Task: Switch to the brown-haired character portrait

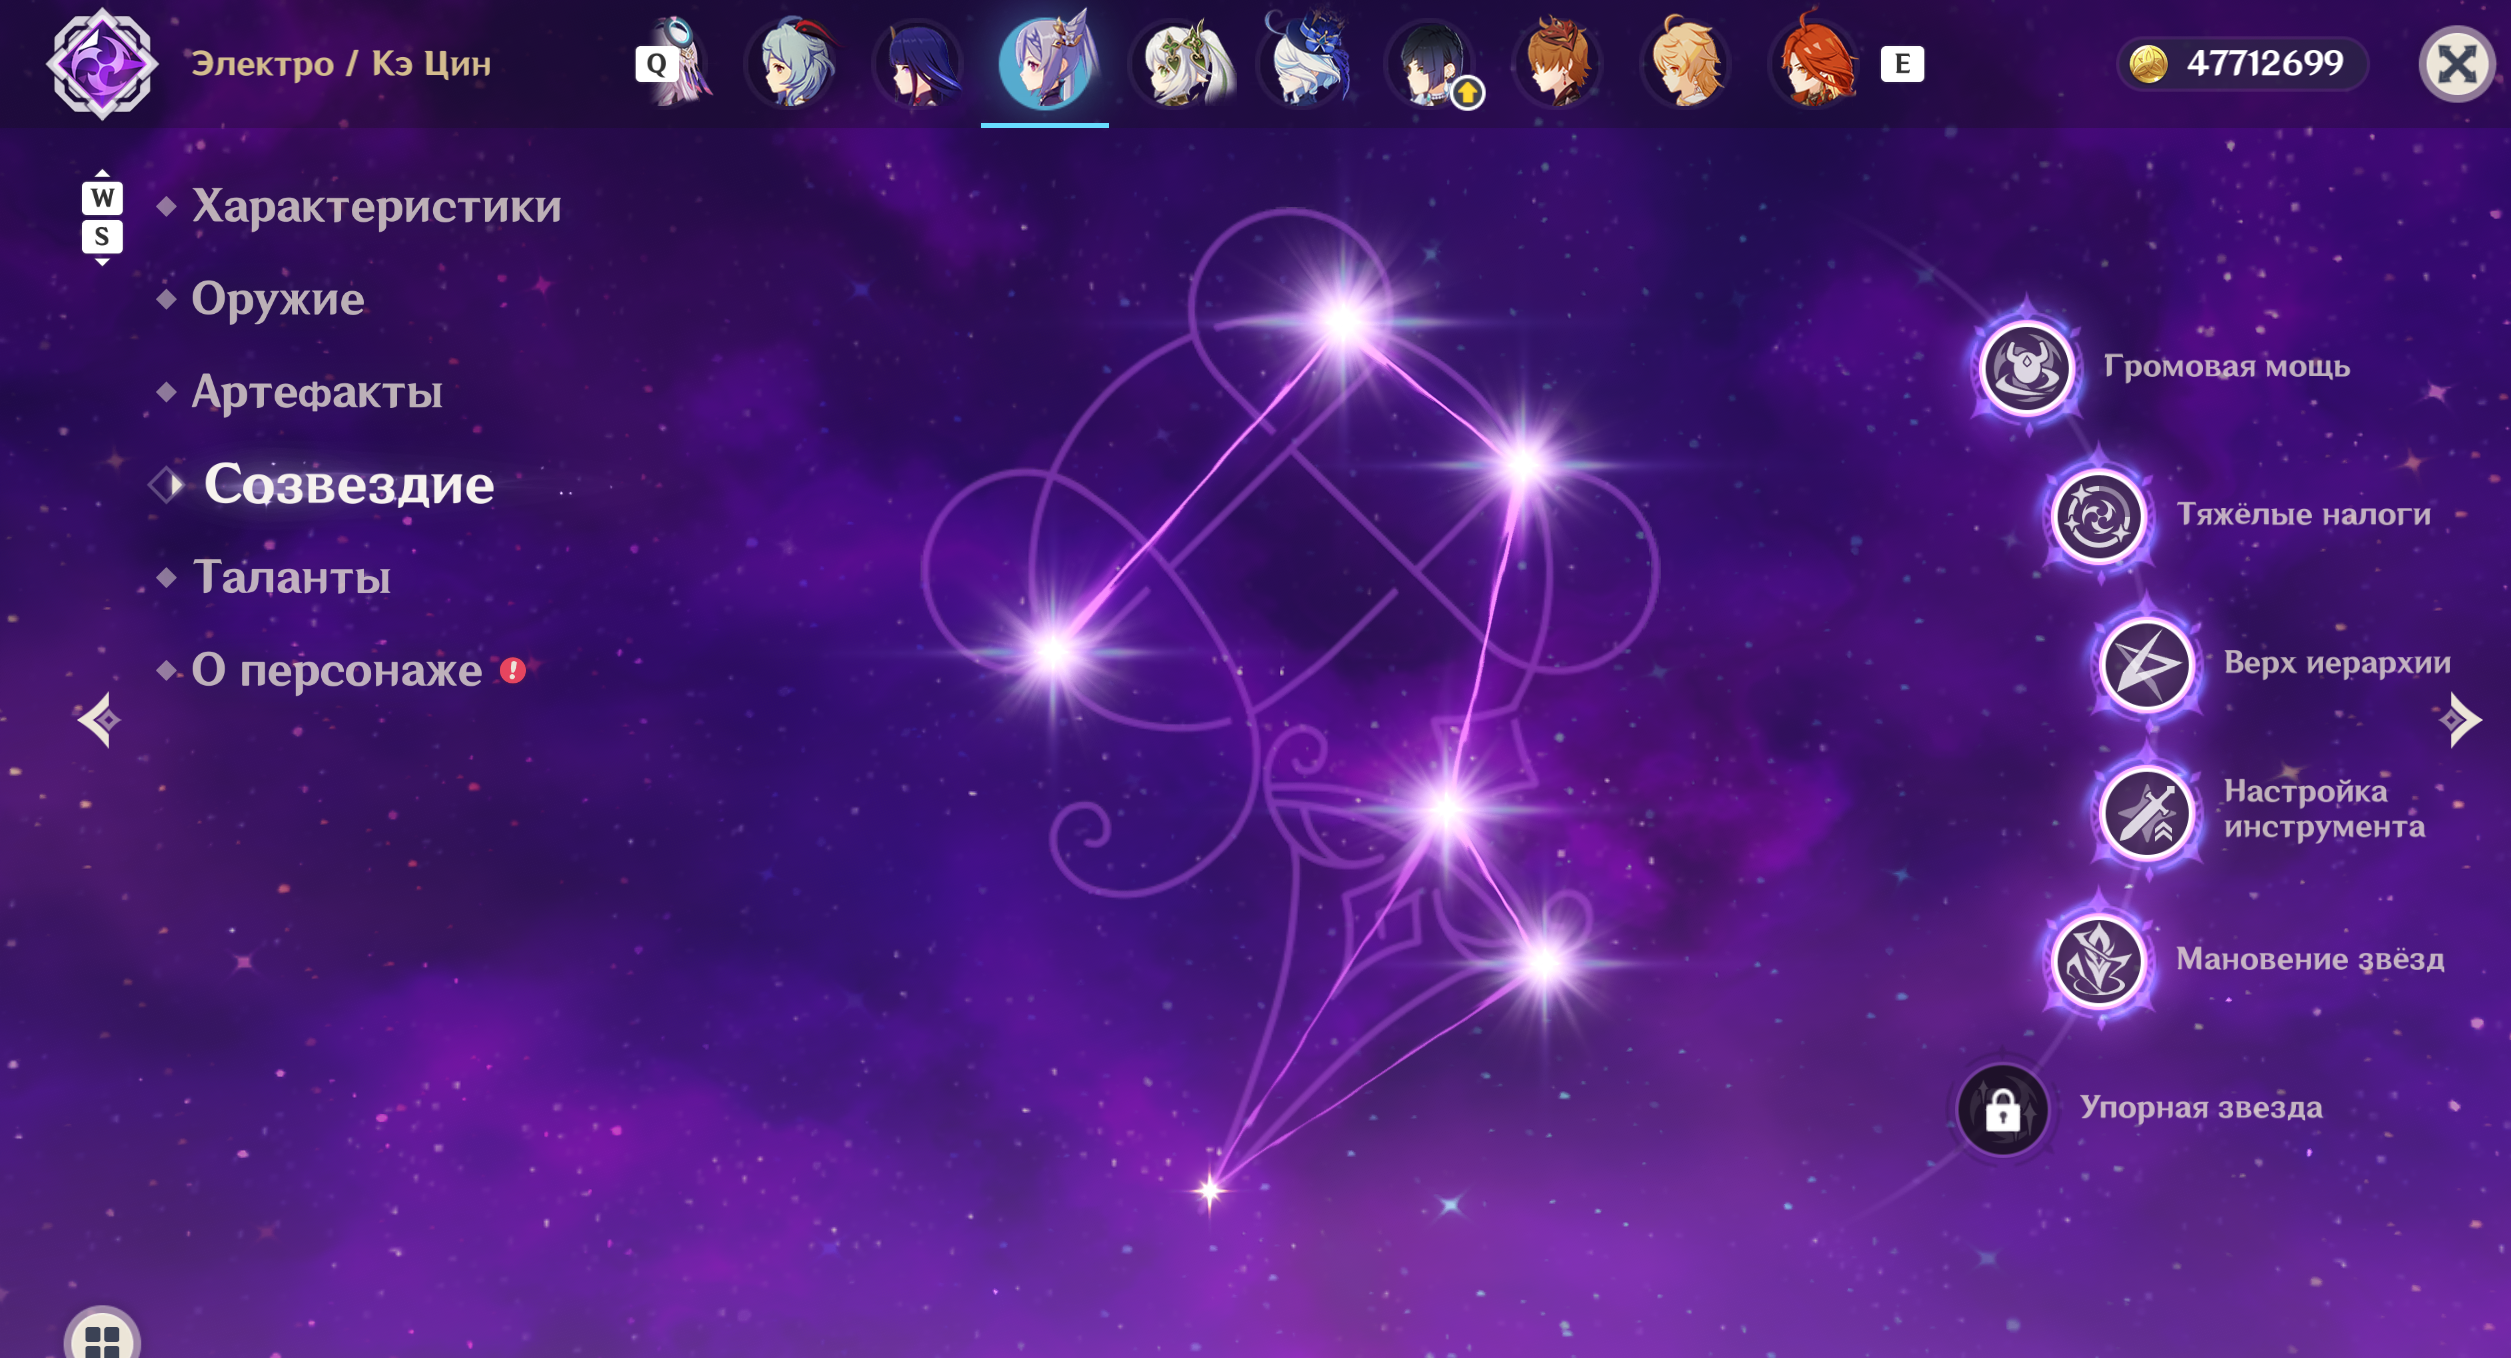Action: click(1559, 62)
